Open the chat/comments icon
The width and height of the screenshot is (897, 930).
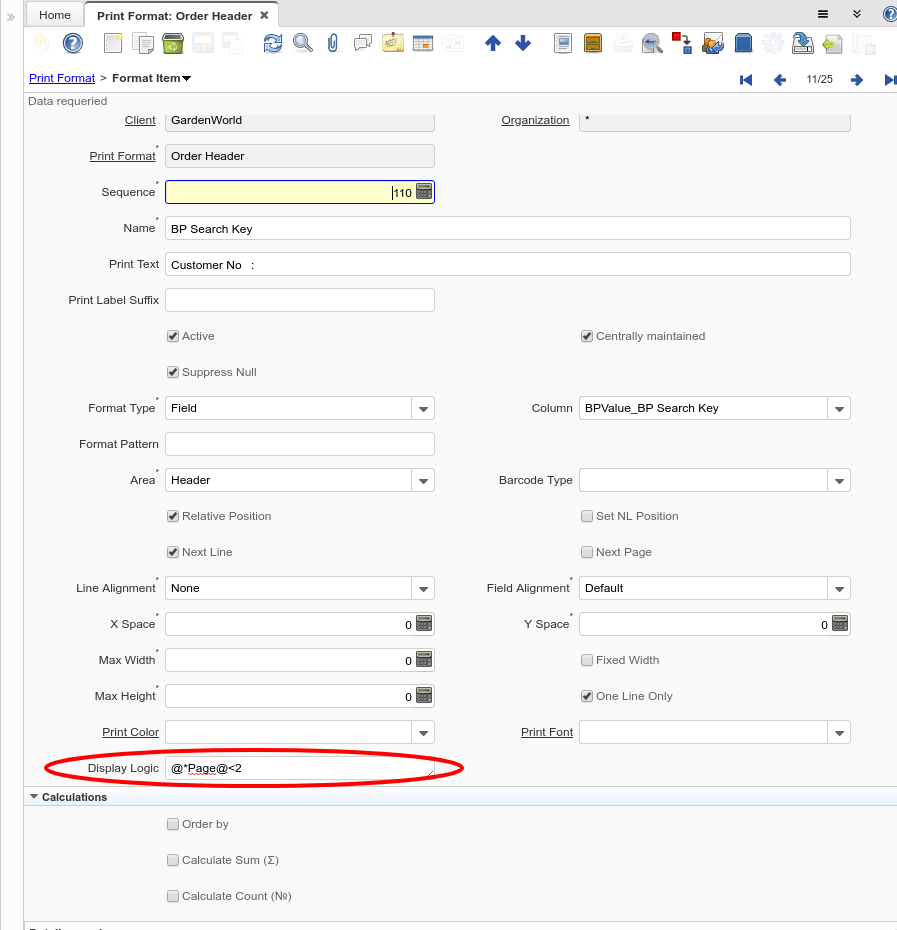tap(362, 44)
